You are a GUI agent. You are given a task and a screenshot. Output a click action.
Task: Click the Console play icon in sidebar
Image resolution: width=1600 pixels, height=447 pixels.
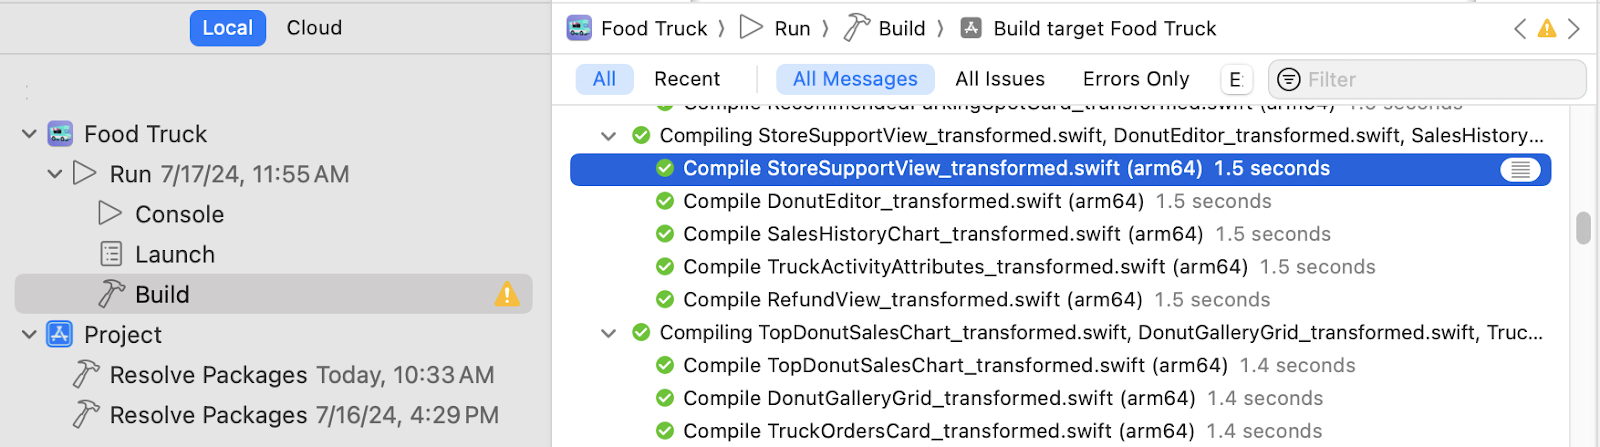coord(110,214)
